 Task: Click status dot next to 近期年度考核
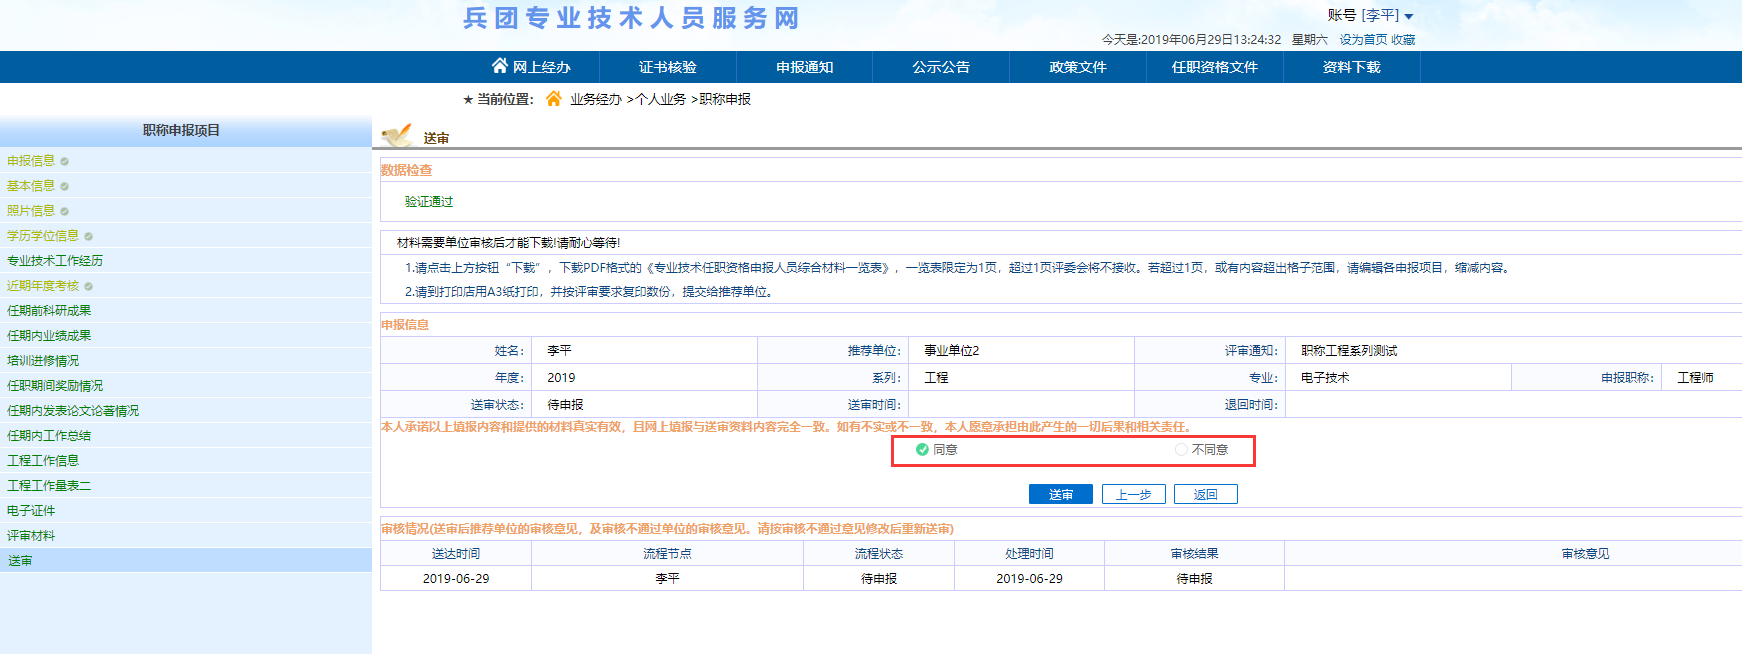click(x=89, y=286)
